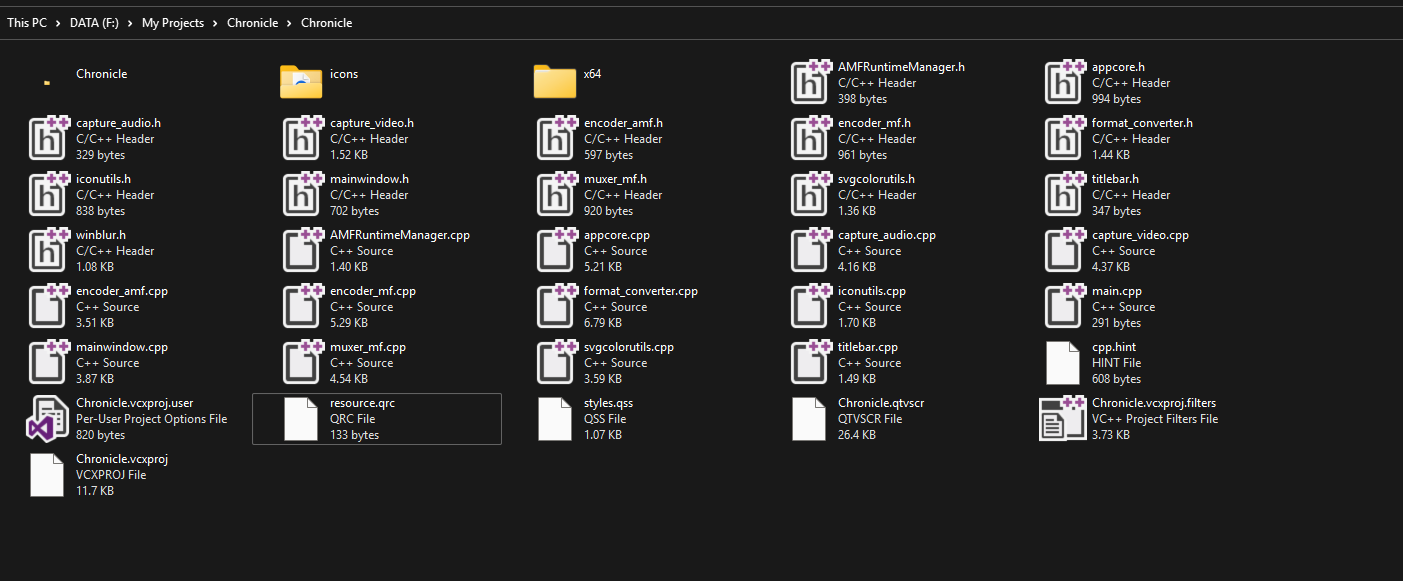The image size is (1403, 581).
Task: Navigate to DATA (F:) in address path
Action: click(x=94, y=23)
